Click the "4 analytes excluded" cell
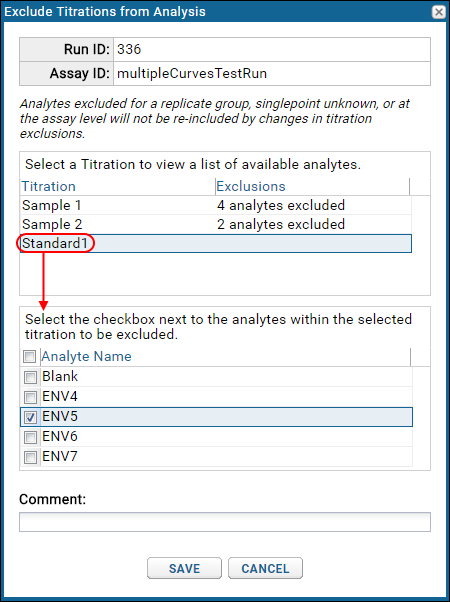The height and width of the screenshot is (602, 450). pos(281,205)
